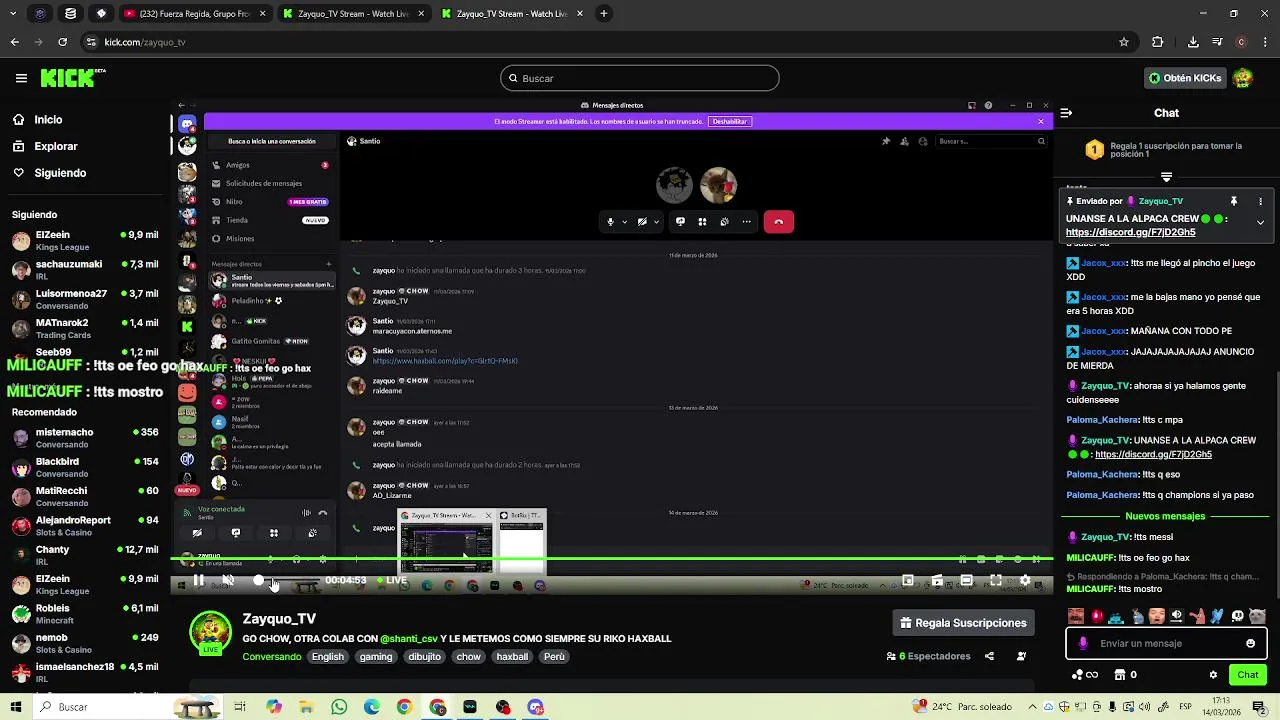
Task: Share the stream via share icon
Action: pos(989,656)
